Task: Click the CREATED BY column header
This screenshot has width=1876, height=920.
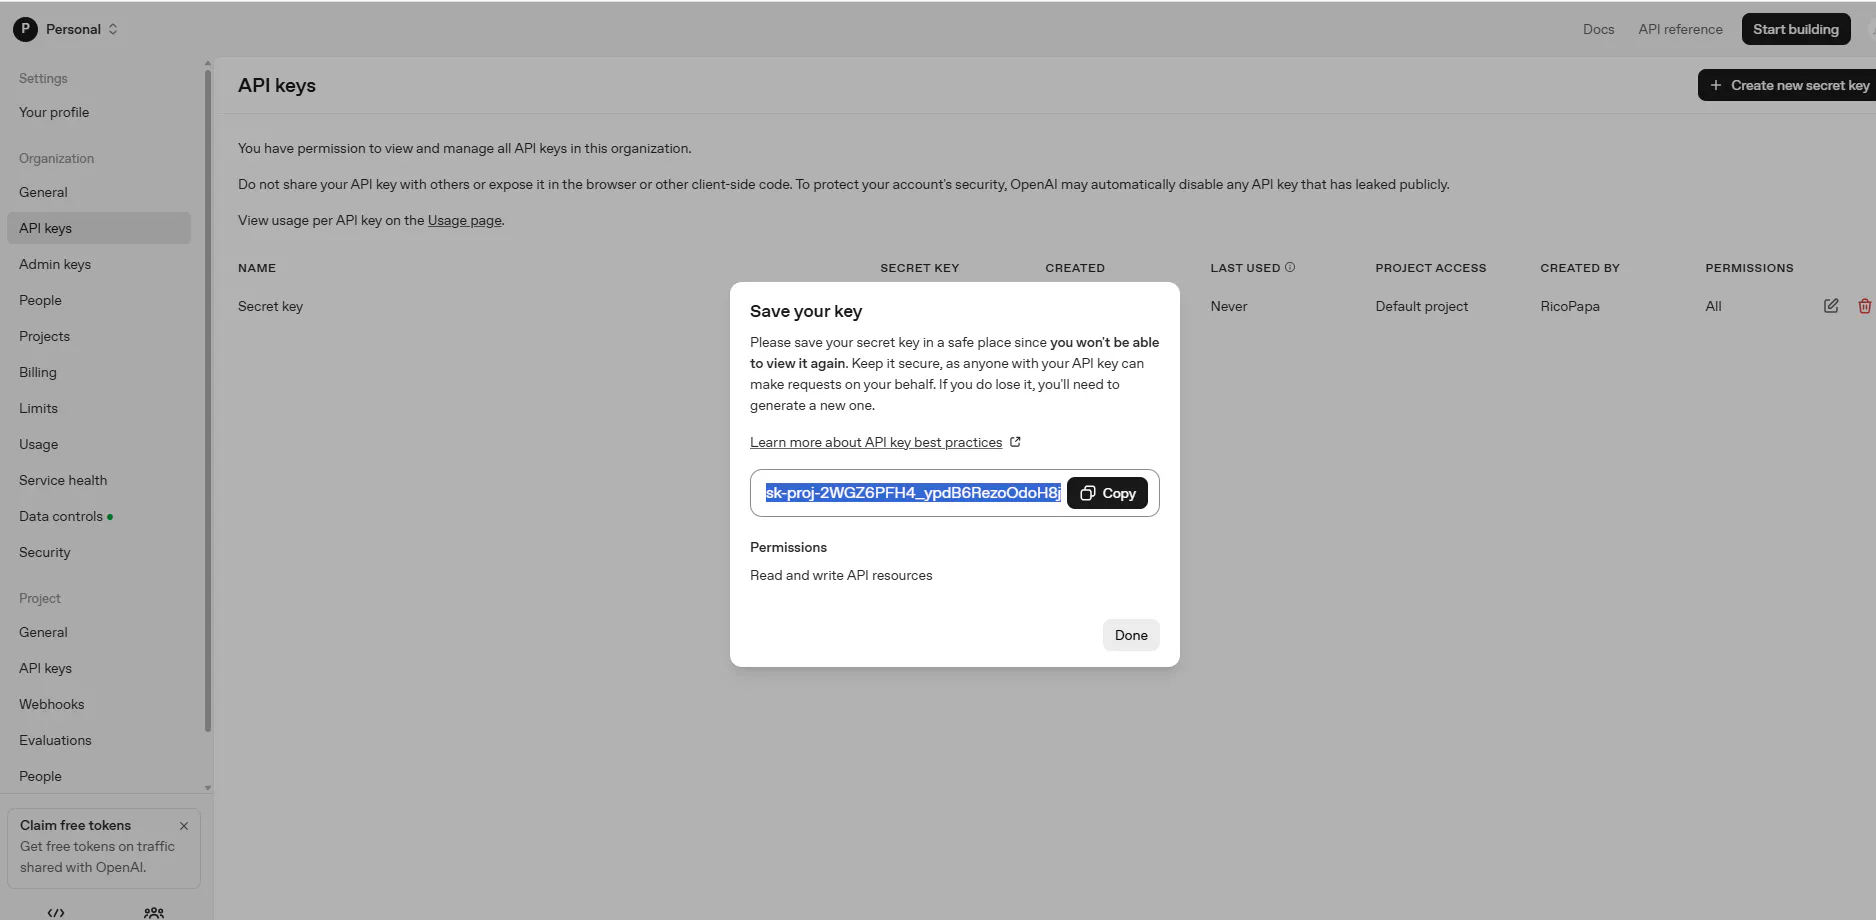Action: coord(1580,268)
